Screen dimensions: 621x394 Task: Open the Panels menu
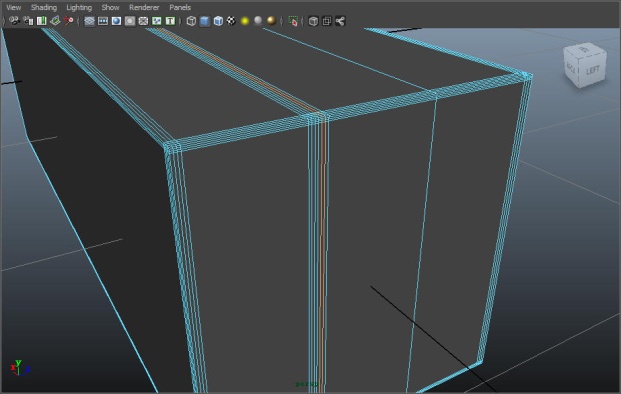(x=180, y=7)
